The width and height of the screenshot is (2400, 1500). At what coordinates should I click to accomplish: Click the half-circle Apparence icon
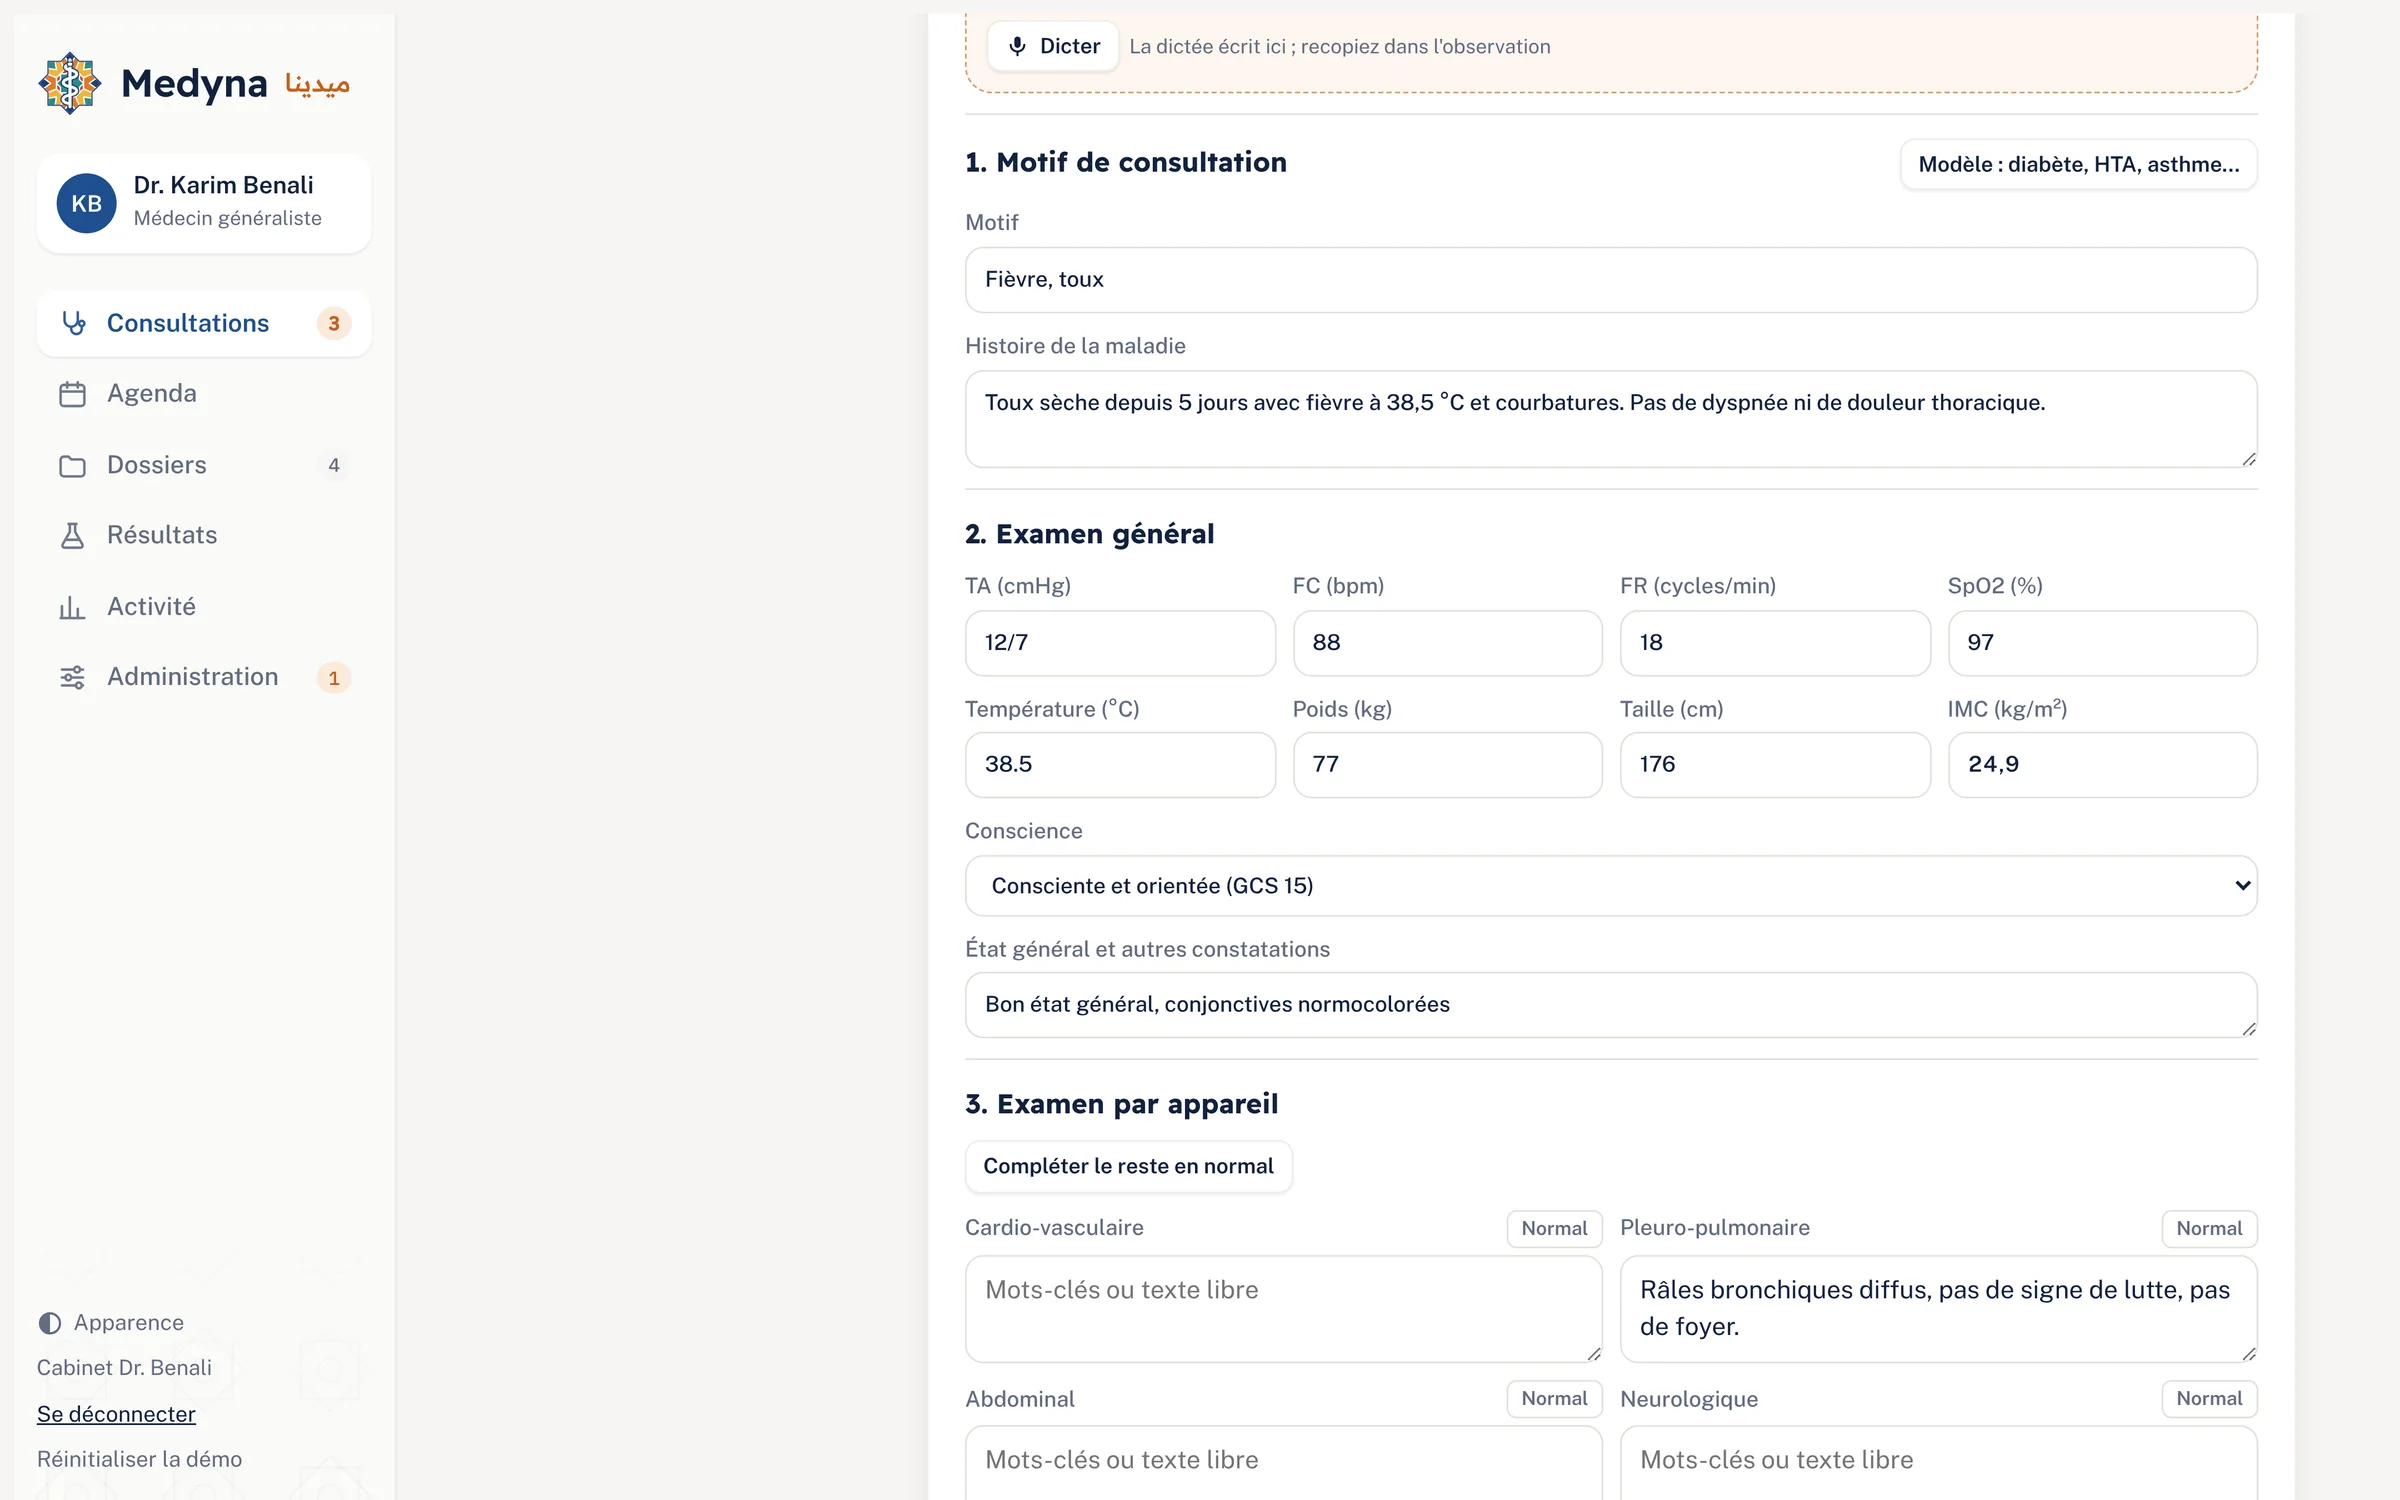50,1323
